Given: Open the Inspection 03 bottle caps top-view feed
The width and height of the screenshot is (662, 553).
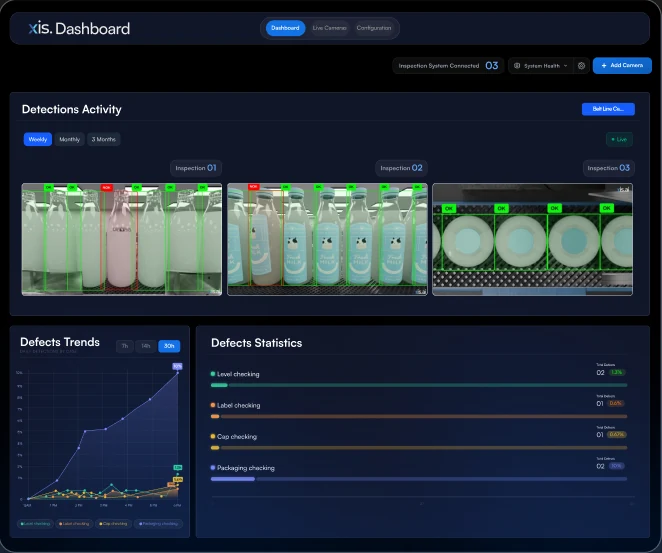Looking at the screenshot, I should pyautogui.click(x=532, y=239).
